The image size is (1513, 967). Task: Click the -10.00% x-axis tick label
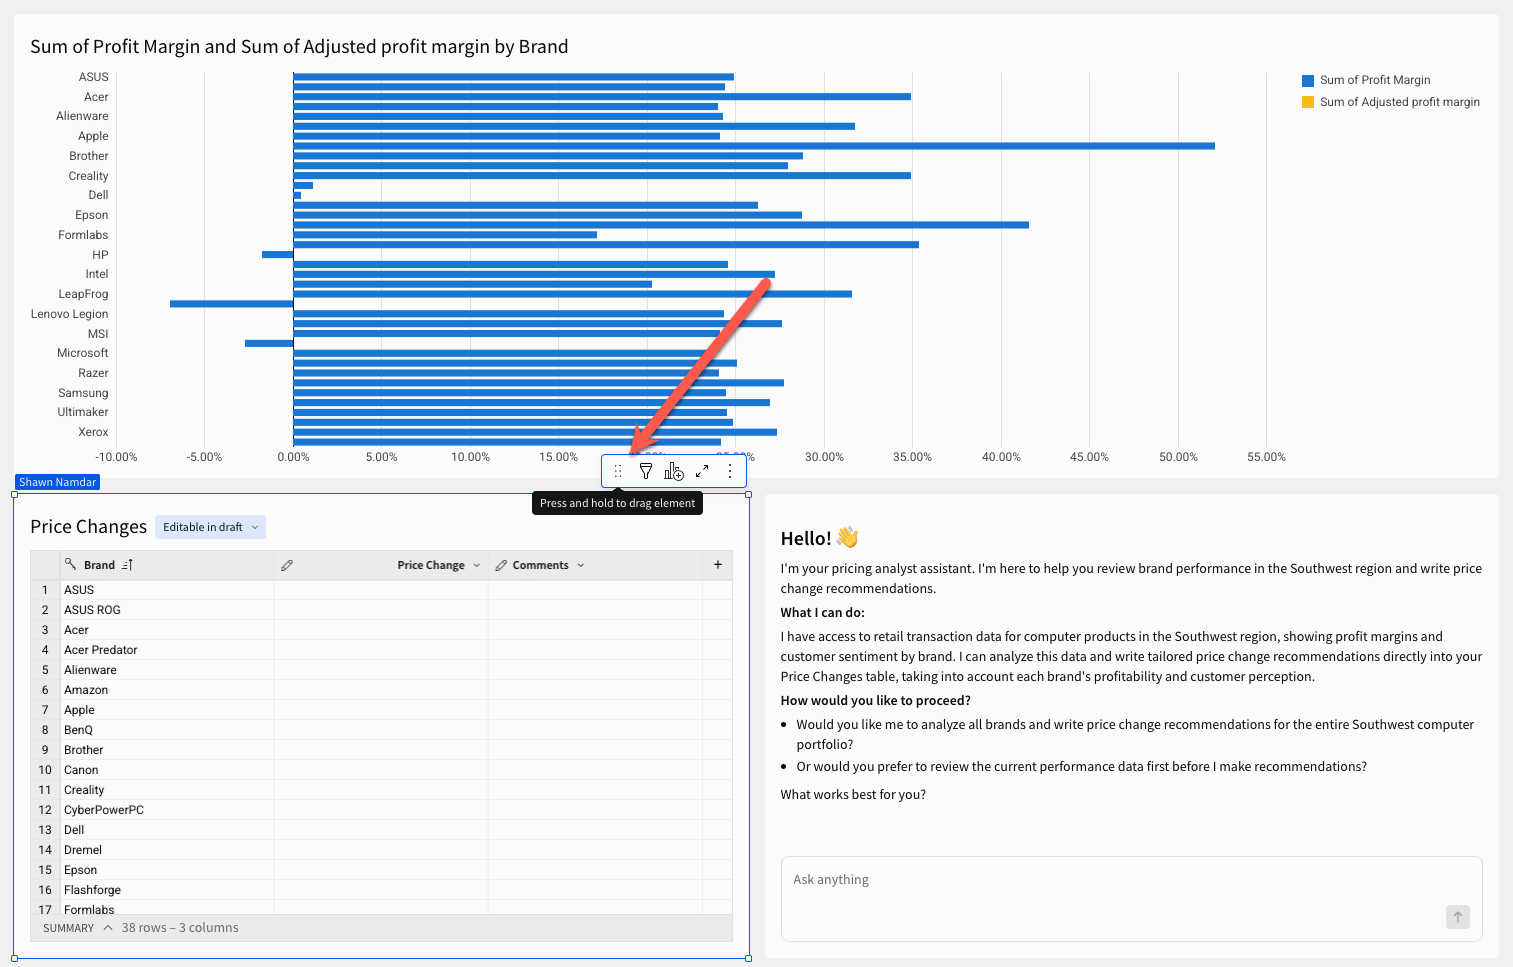pyautogui.click(x=116, y=457)
